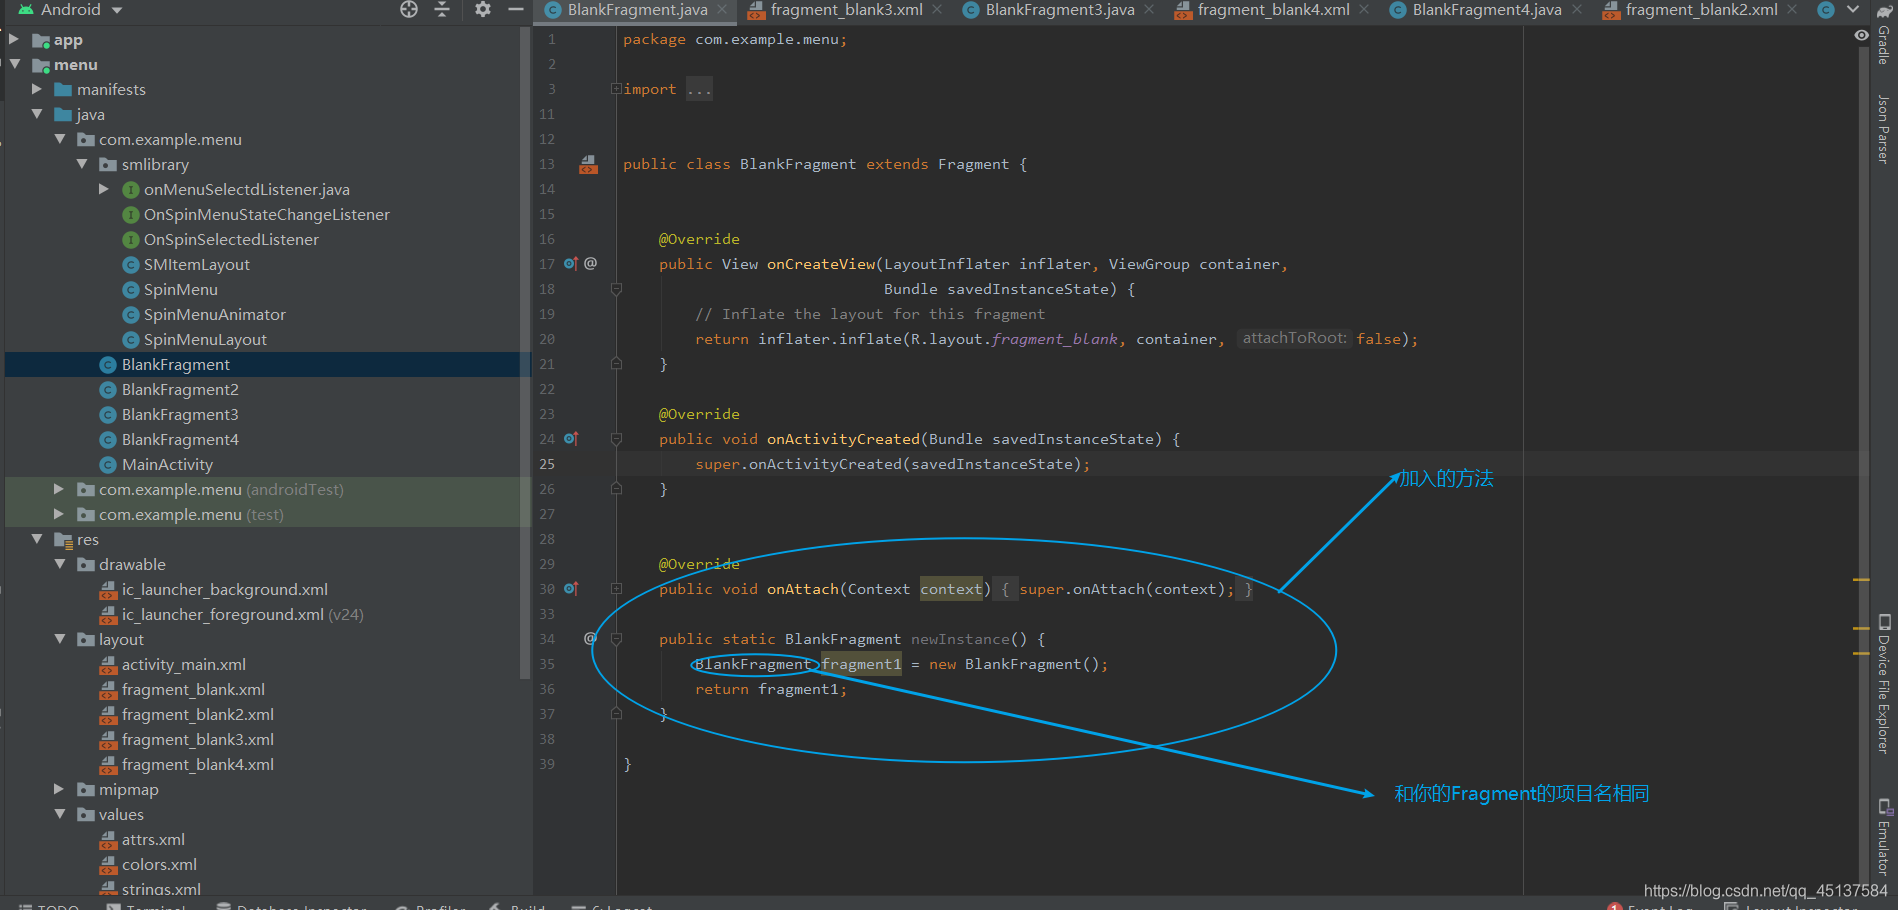
Task: Open the Gradle tool window
Action: 1883,36
